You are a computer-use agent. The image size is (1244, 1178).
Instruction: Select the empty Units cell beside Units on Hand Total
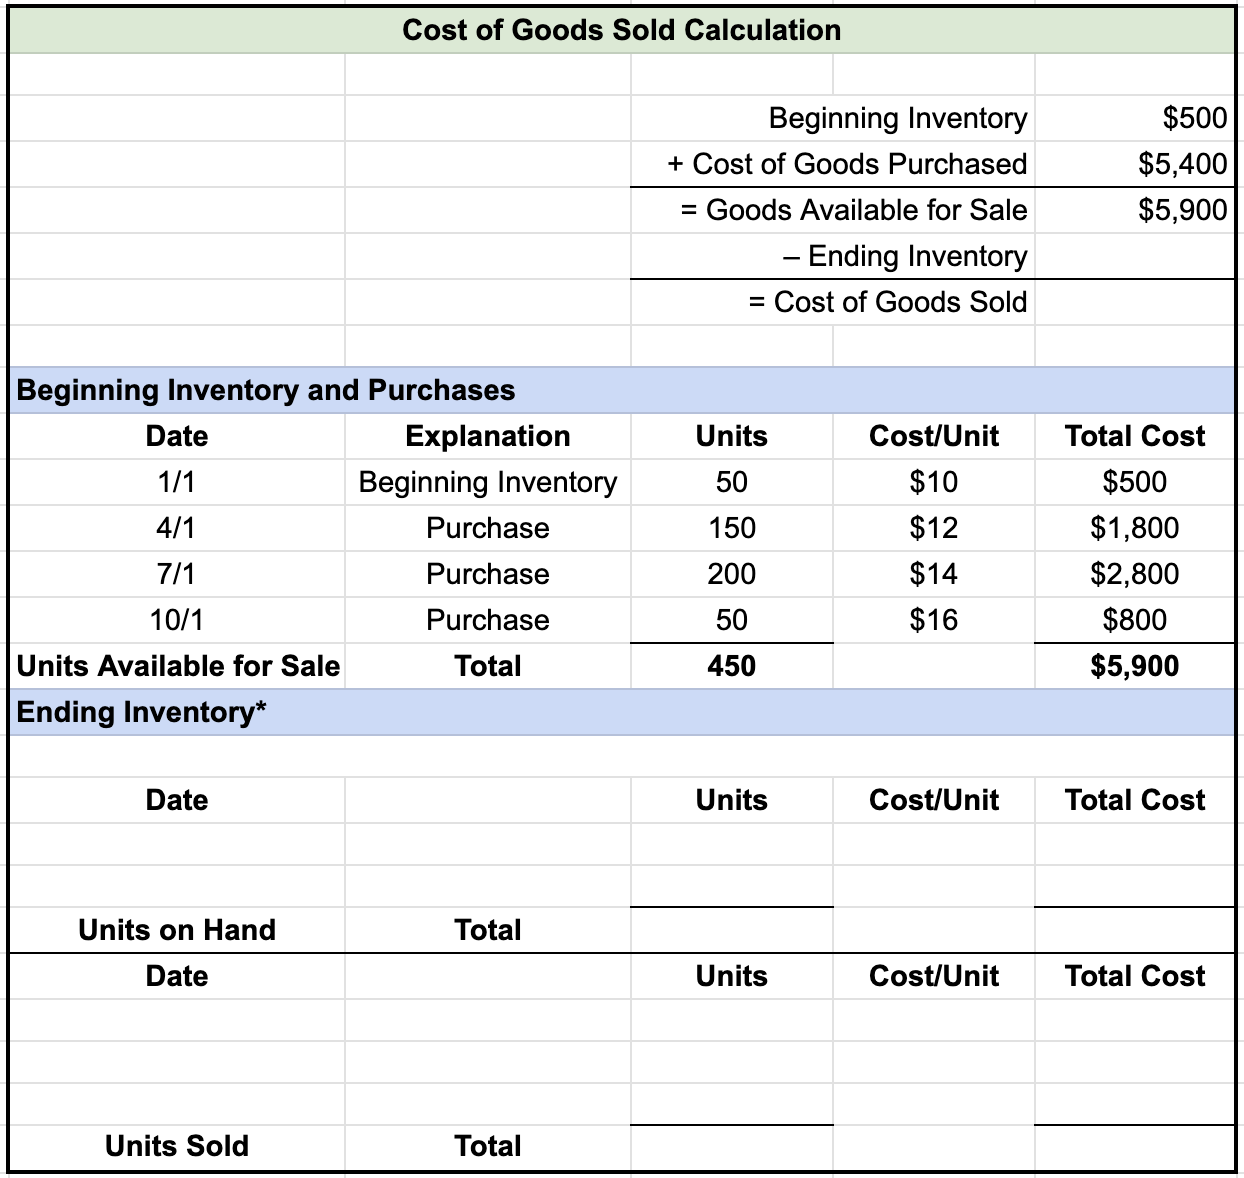(x=731, y=930)
